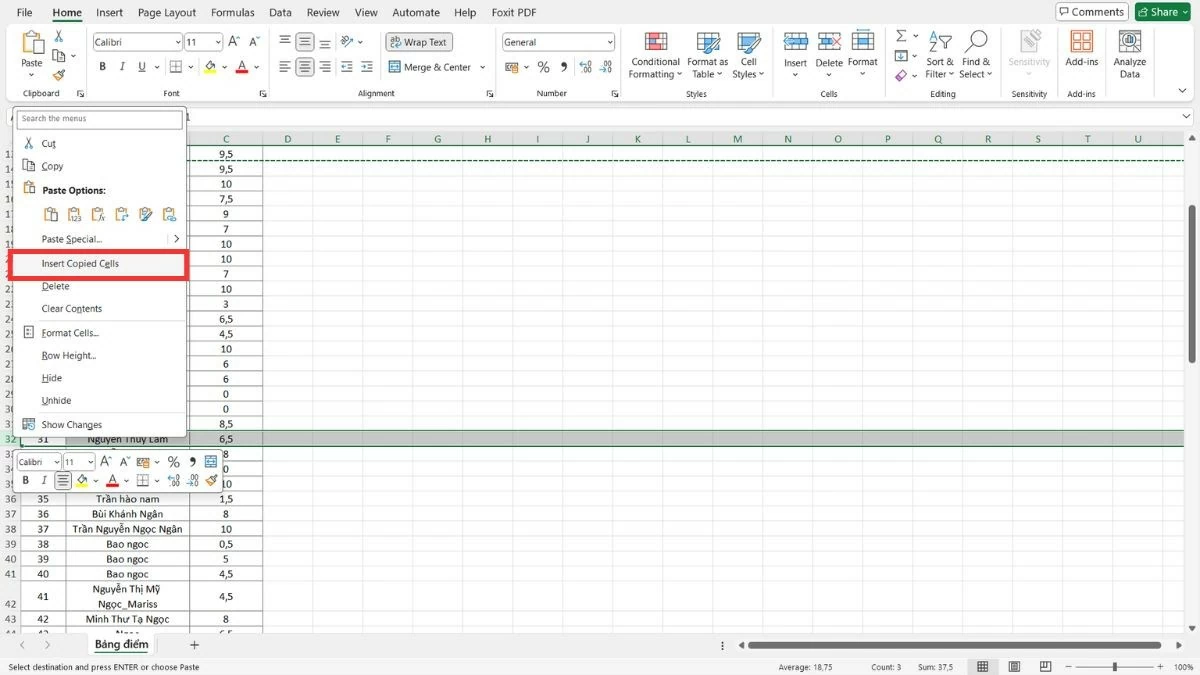Image resolution: width=1200 pixels, height=675 pixels.
Task: Switch to the Formulas ribbon tab
Action: [x=232, y=12]
